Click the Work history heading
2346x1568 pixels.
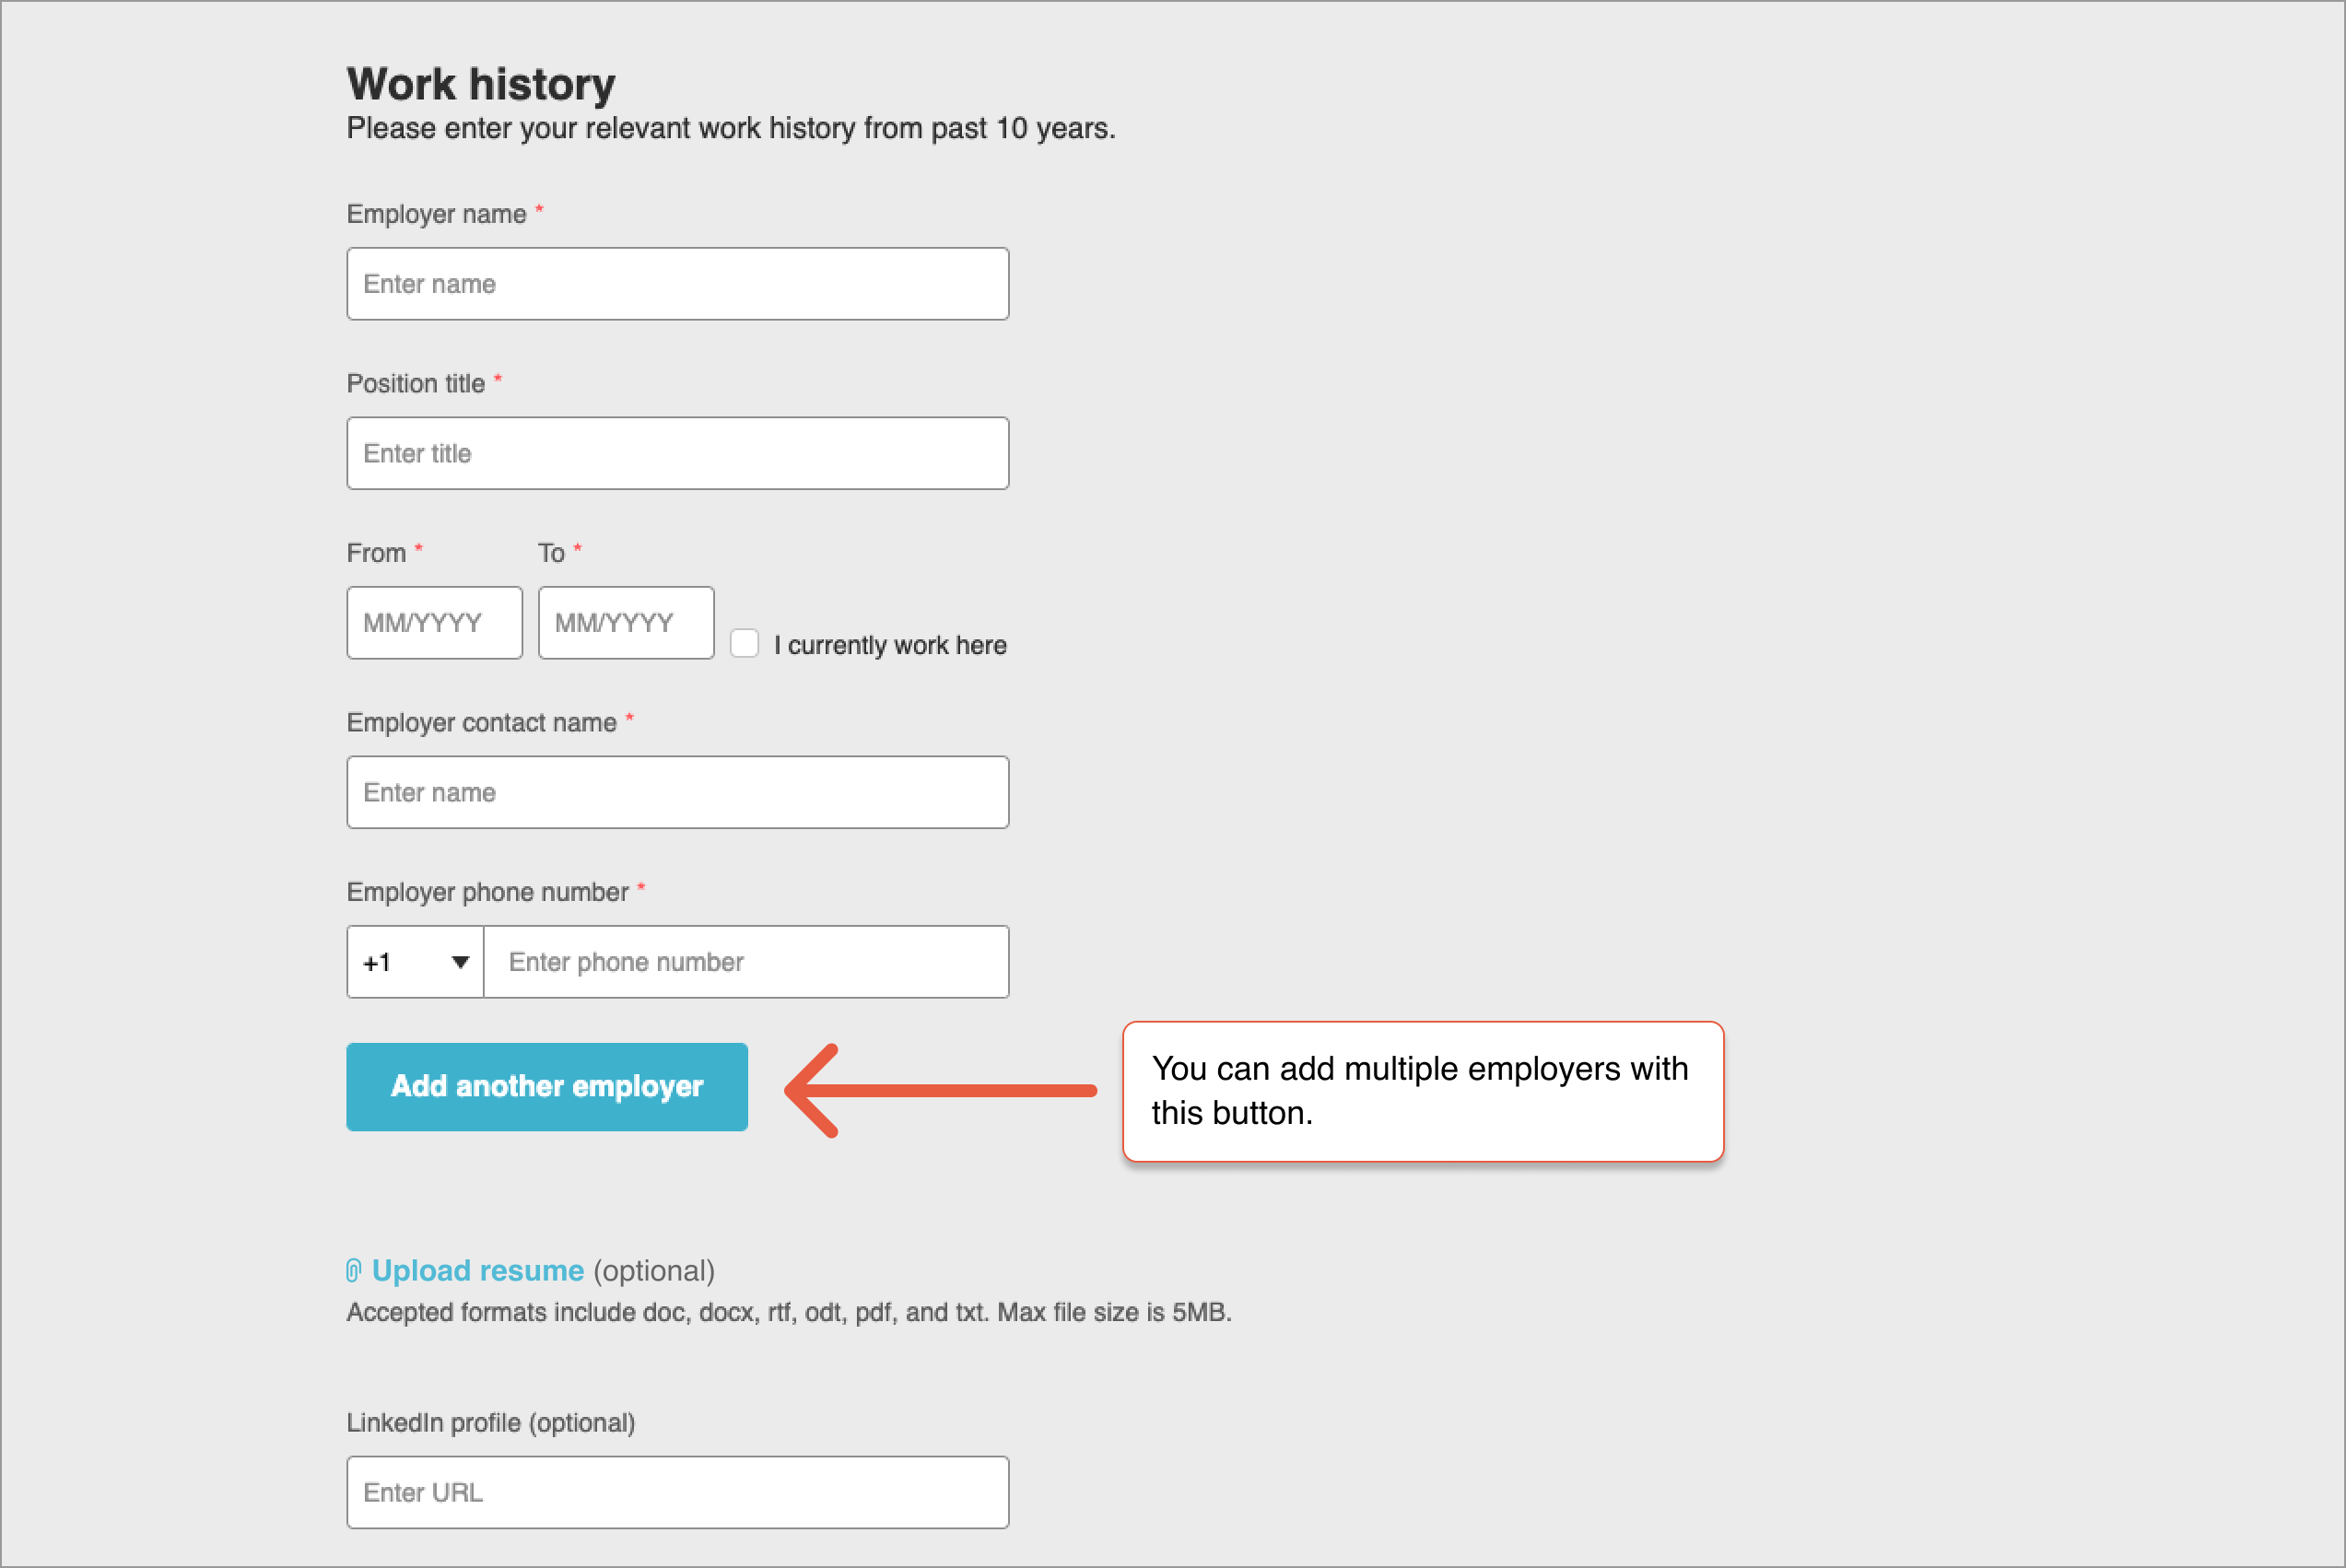pos(480,84)
